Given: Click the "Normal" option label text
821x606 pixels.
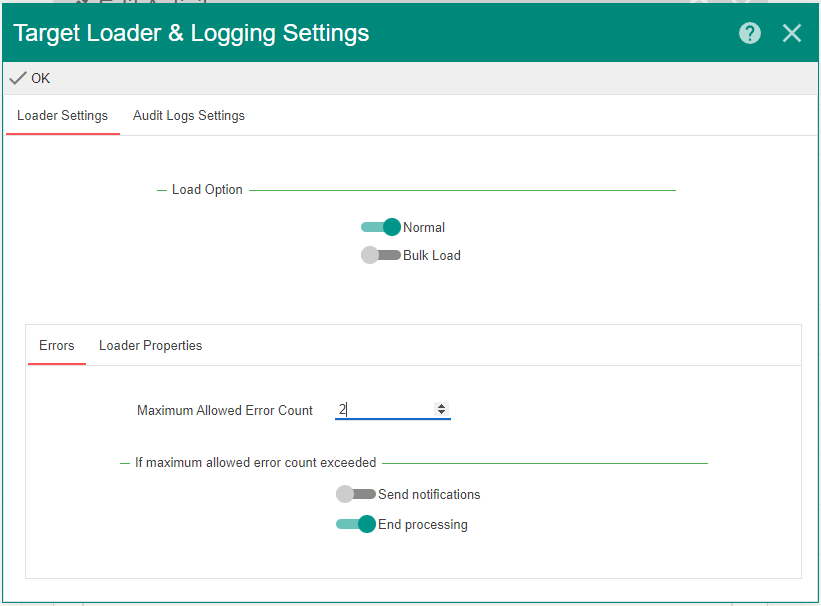Looking at the screenshot, I should (x=424, y=227).
